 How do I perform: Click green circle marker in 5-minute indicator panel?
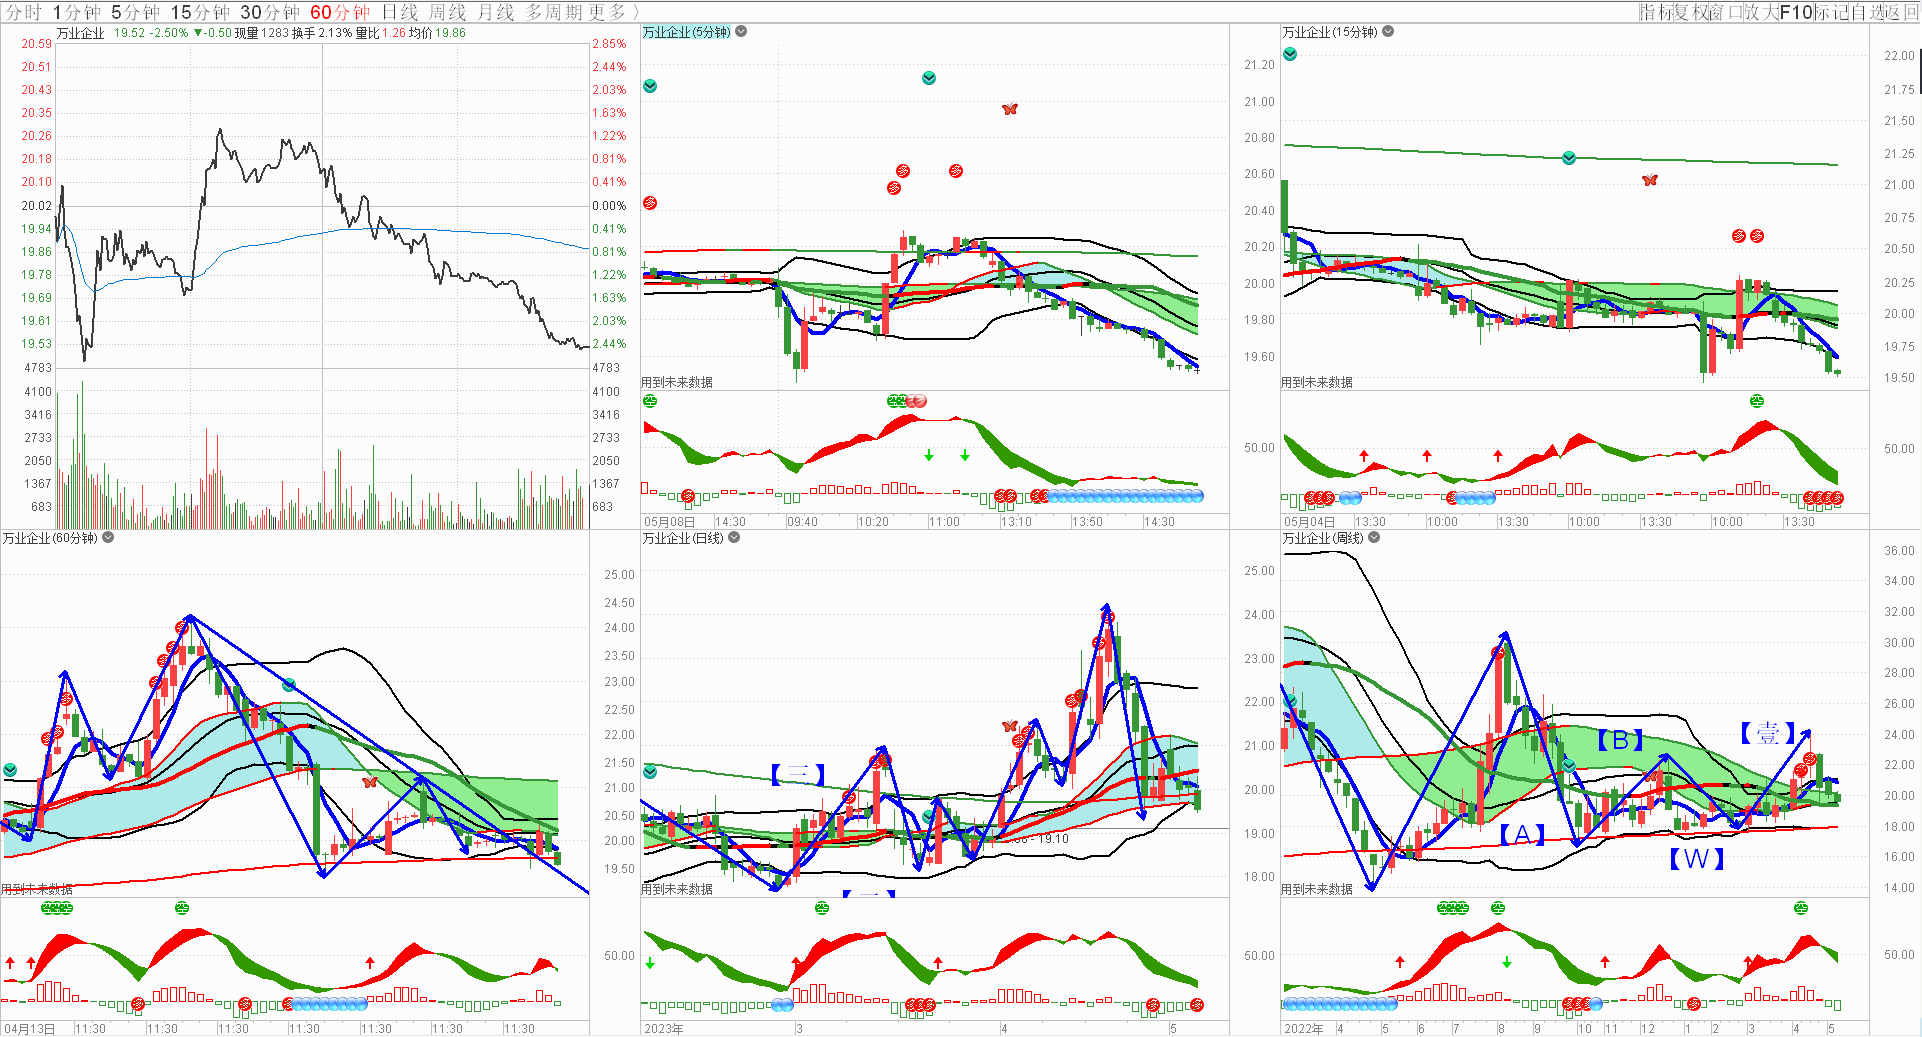650,401
